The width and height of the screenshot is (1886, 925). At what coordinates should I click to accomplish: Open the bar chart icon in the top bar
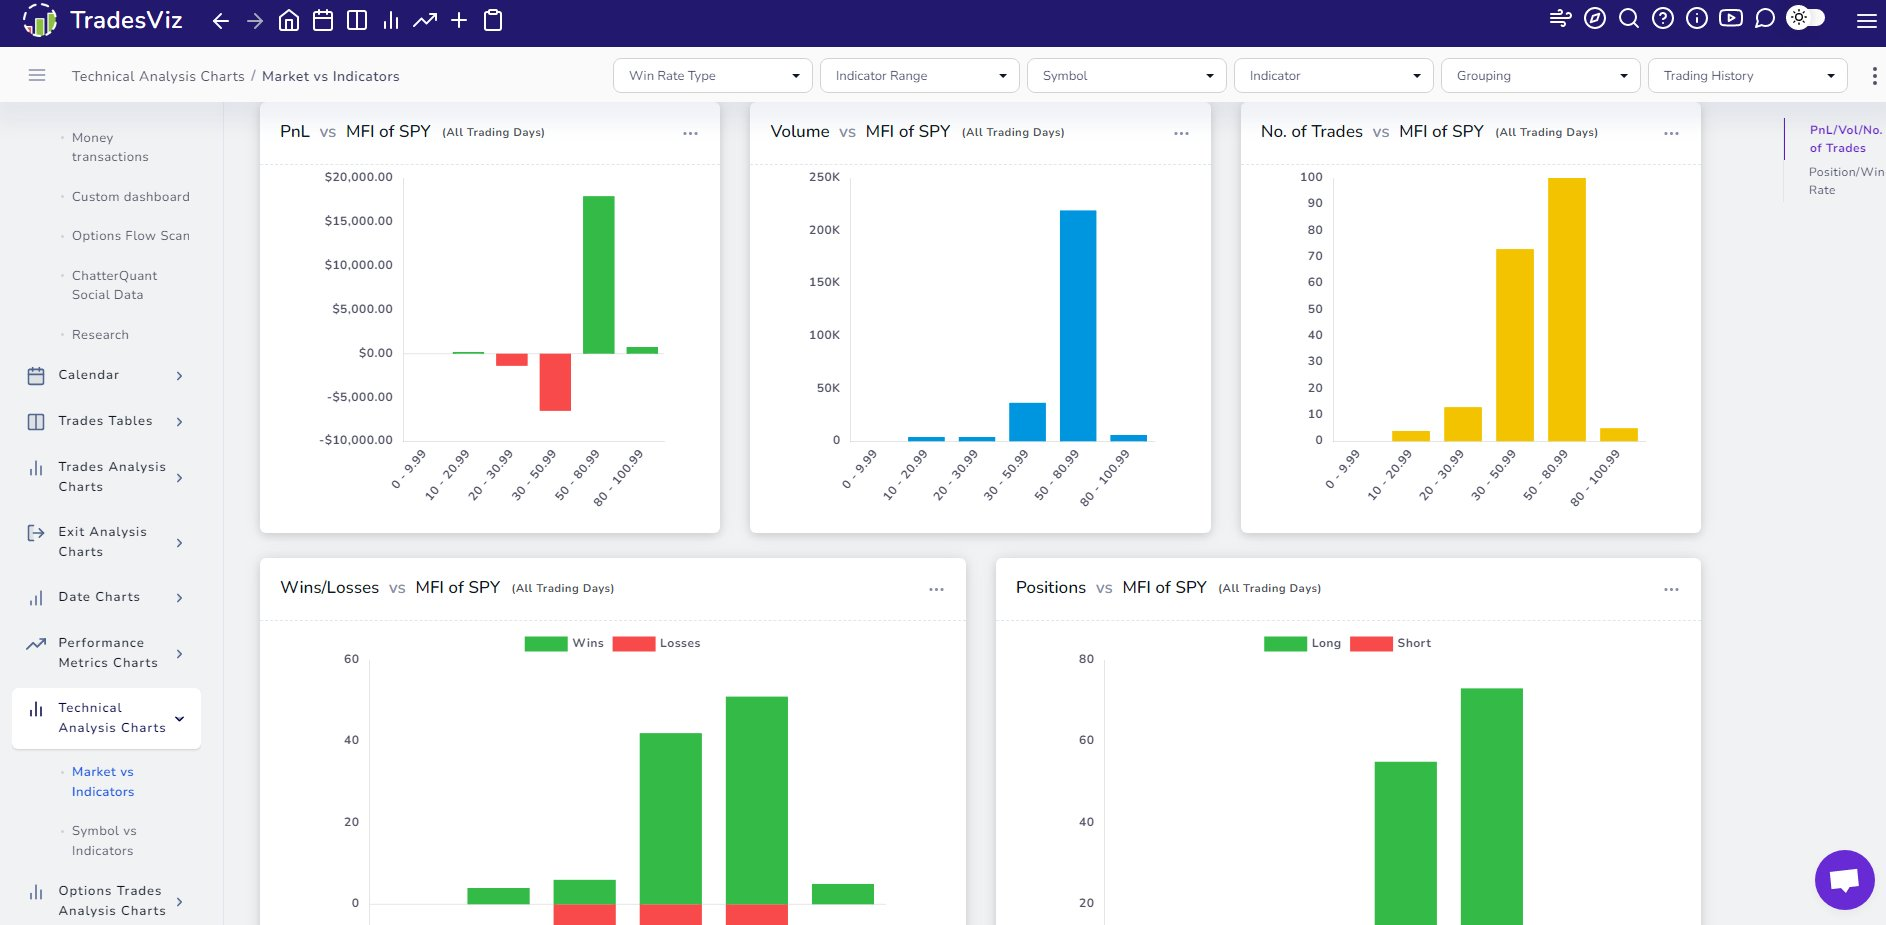tap(391, 21)
